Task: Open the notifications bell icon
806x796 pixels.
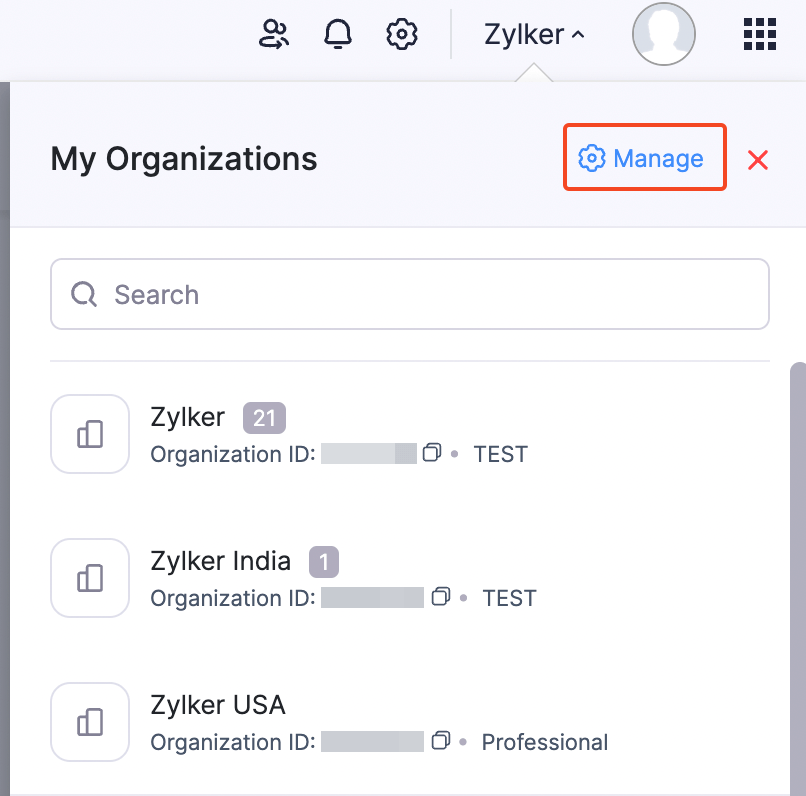Action: 337,33
